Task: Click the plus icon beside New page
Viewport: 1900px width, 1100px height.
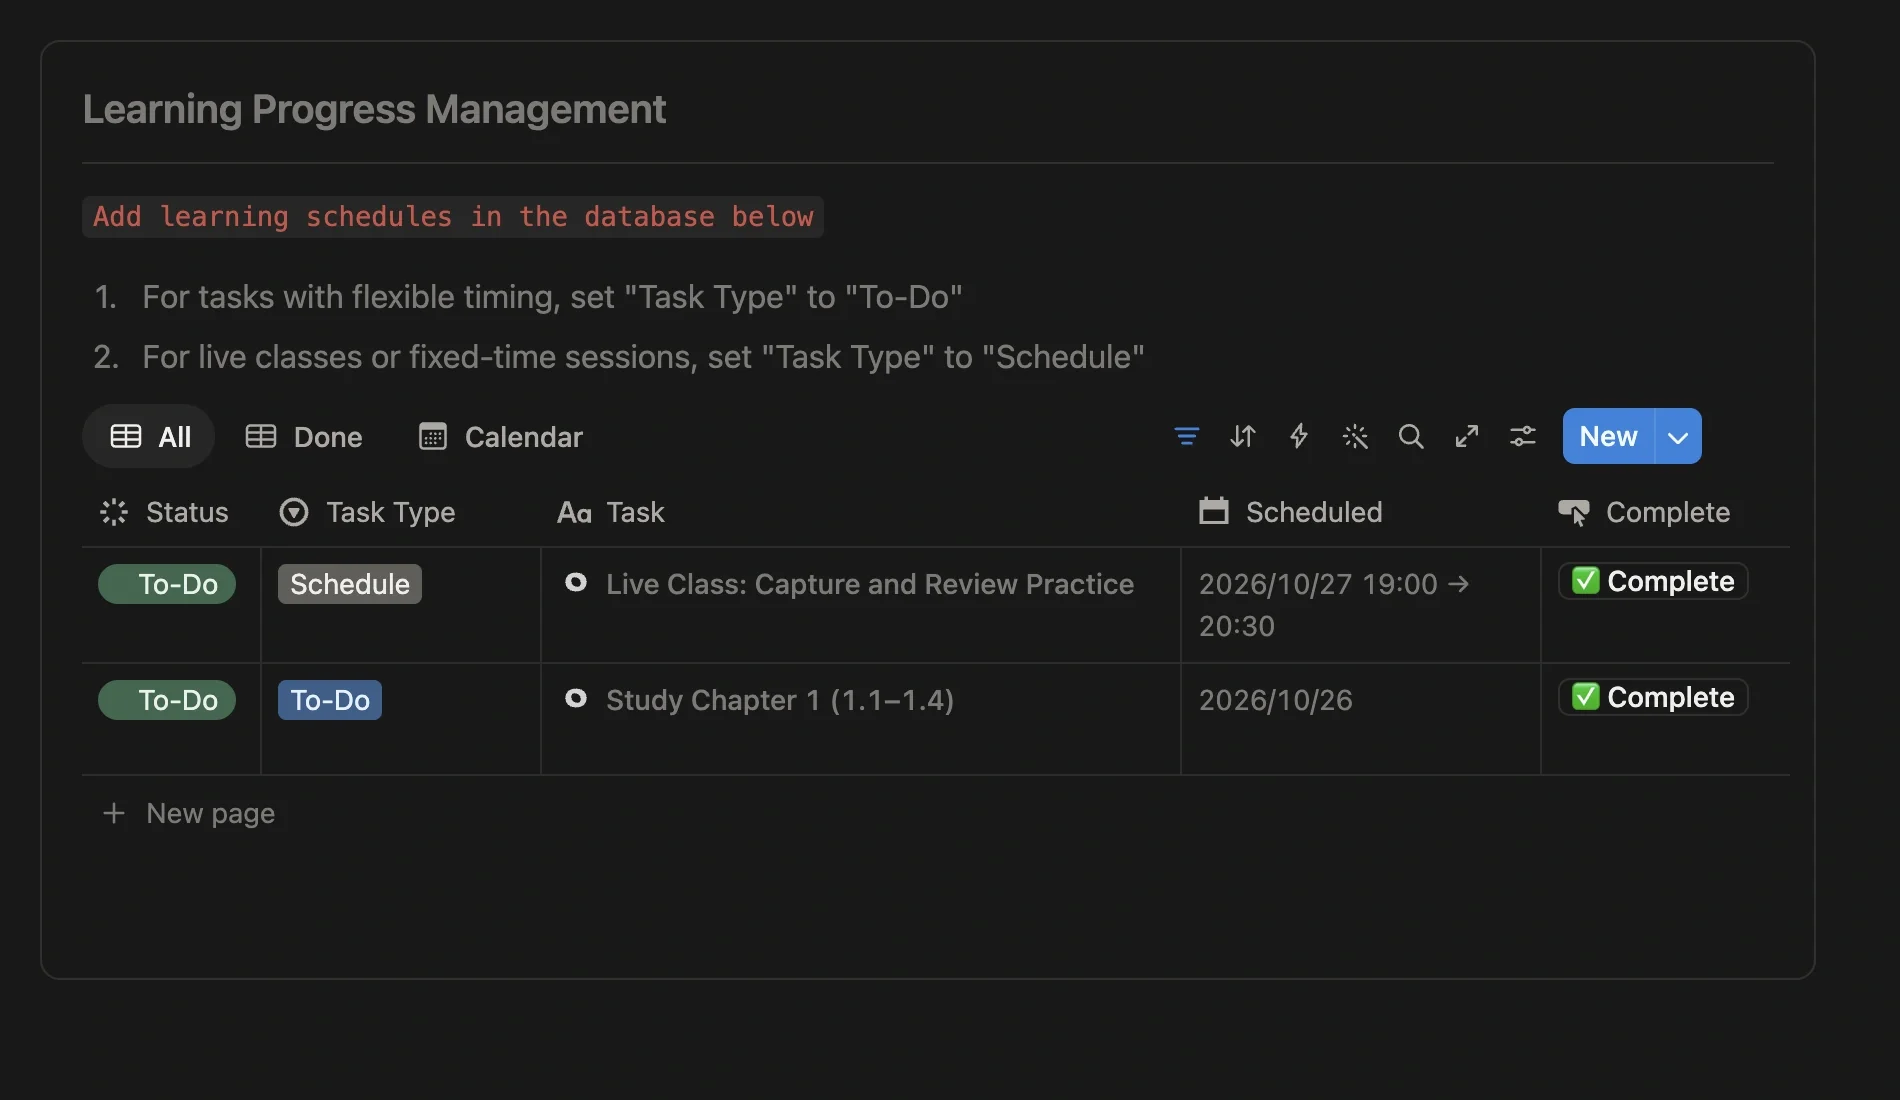Action: pos(114,813)
